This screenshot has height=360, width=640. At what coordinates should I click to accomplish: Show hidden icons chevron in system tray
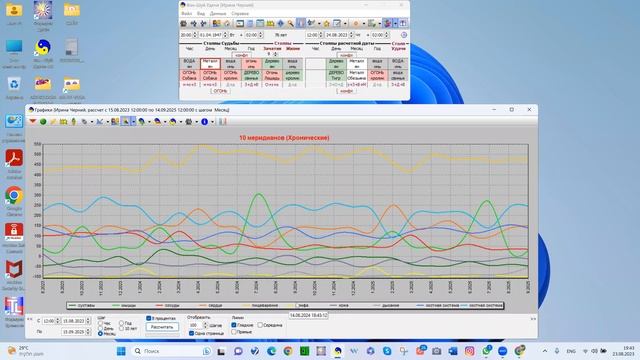(x=545, y=351)
